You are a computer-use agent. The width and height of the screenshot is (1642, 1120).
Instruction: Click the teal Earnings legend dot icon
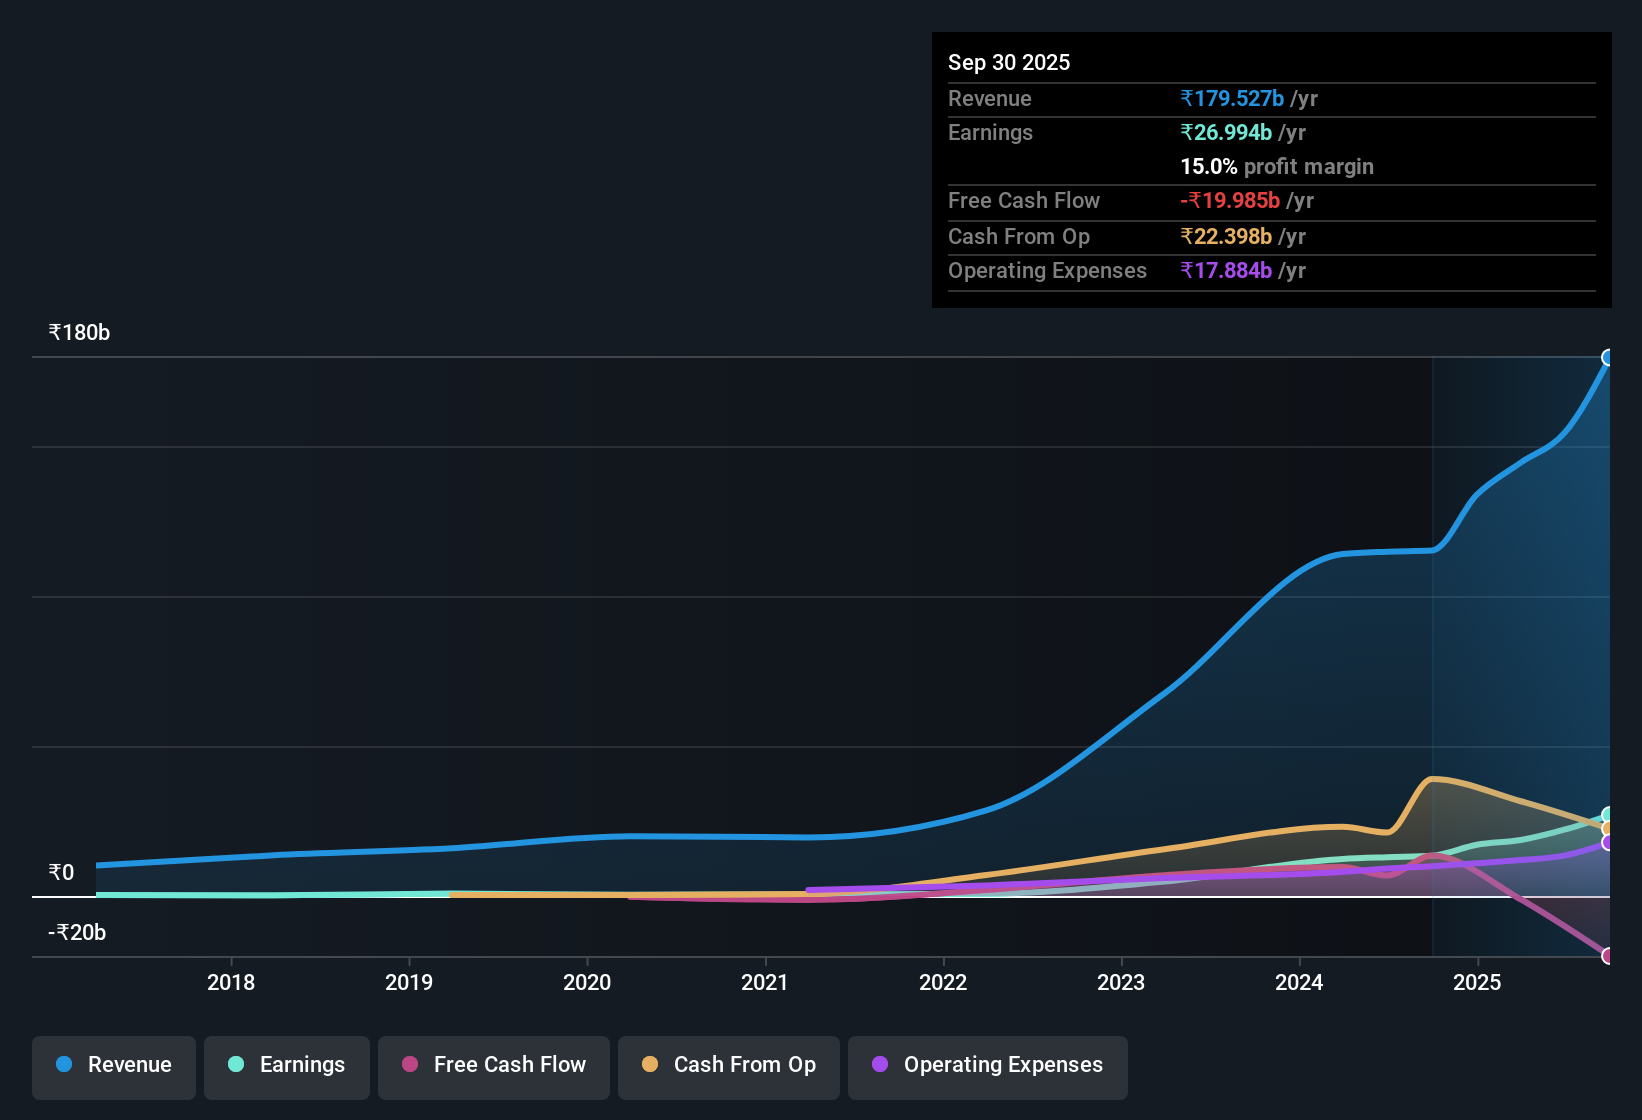click(236, 1065)
